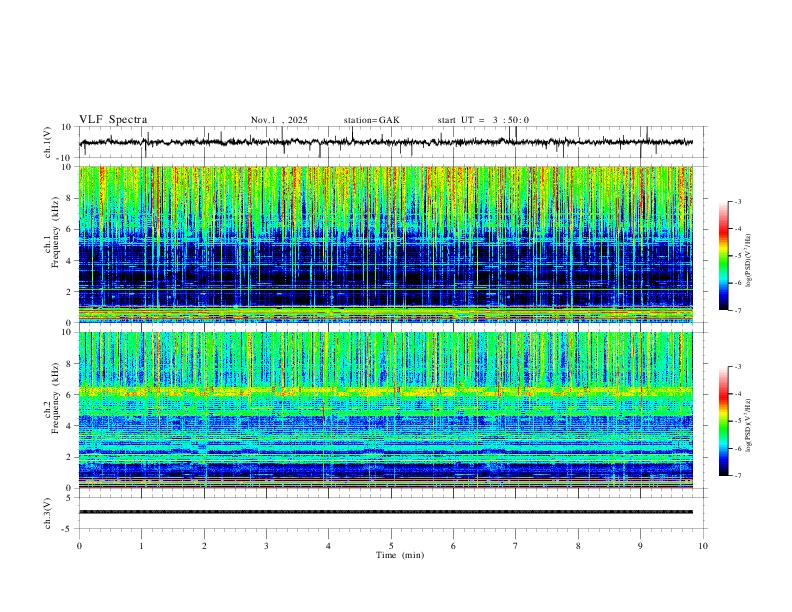Click the yellow 6 kHz band in ch.2 spectrogram

click(x=386, y=391)
